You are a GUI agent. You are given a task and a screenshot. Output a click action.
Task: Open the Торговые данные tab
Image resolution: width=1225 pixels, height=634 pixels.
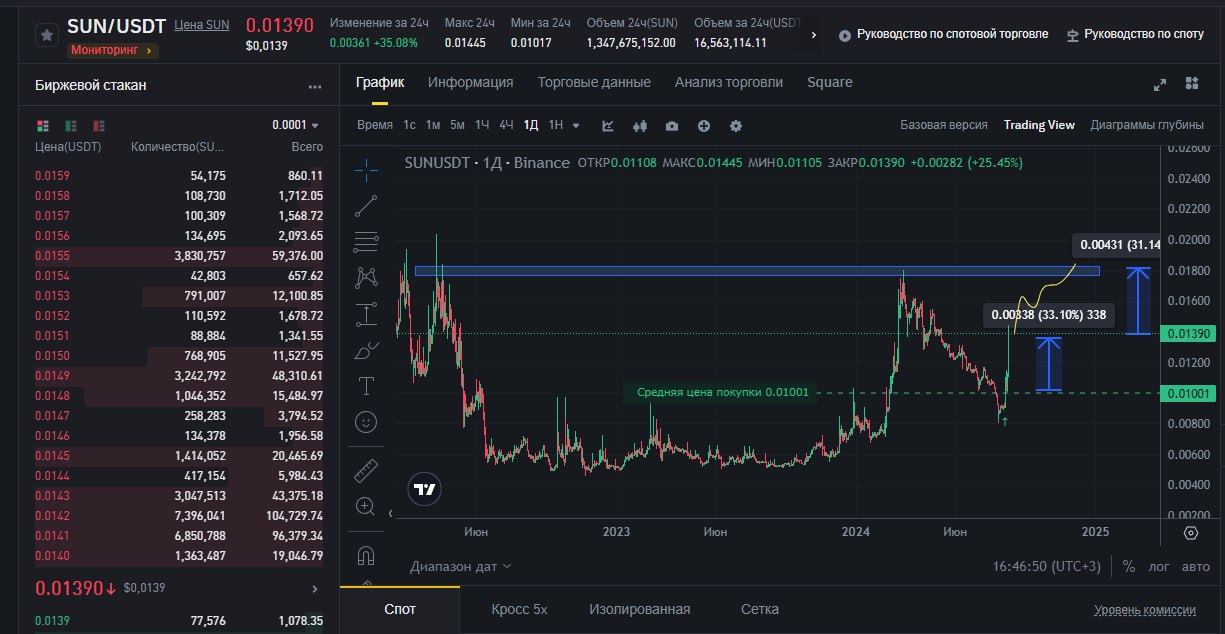(x=594, y=82)
